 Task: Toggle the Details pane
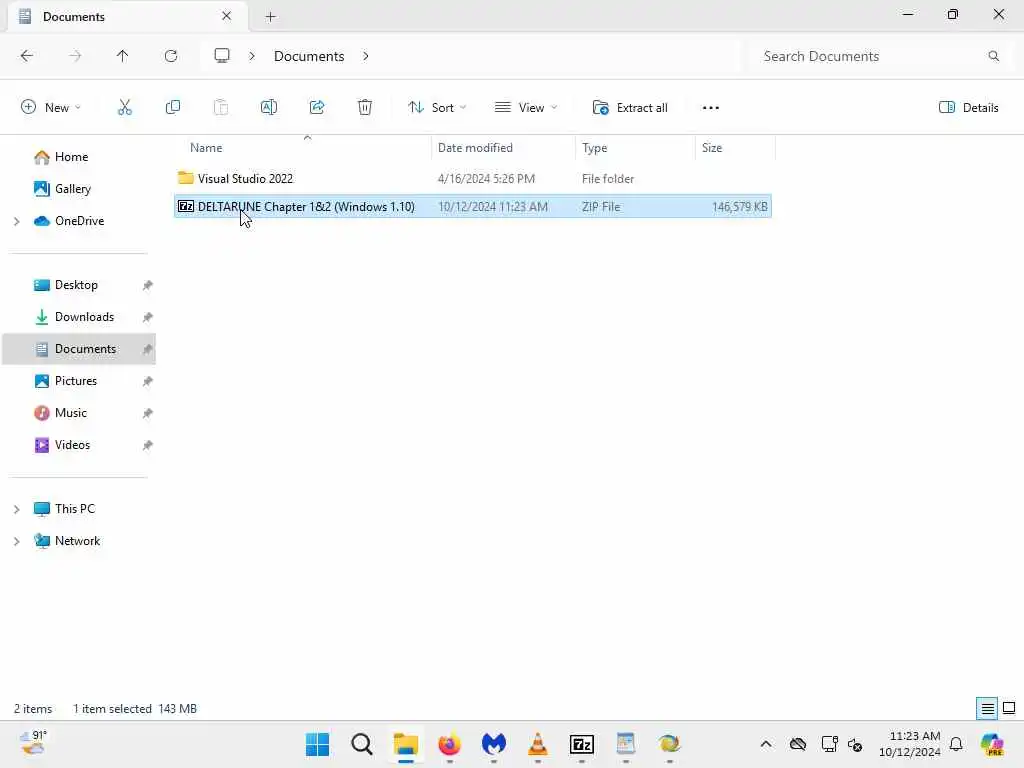click(968, 108)
